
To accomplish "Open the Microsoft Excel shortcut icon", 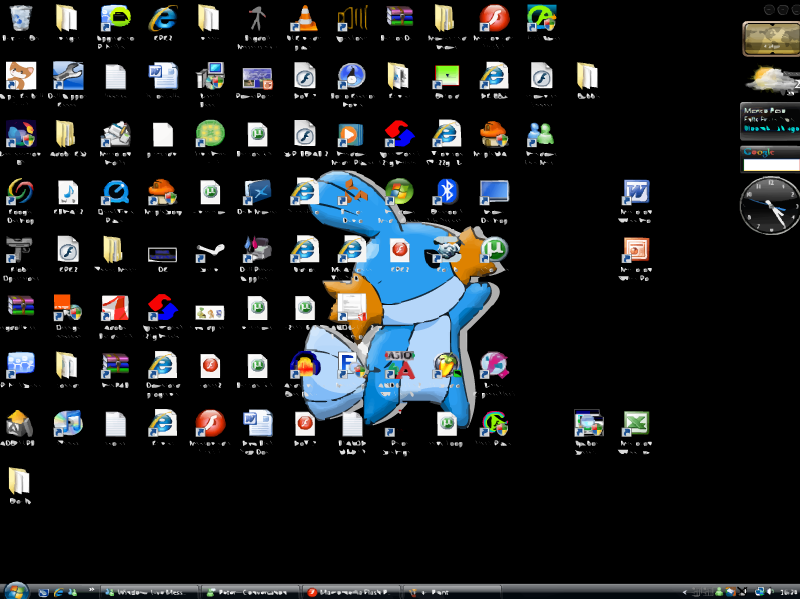I will click(x=636, y=423).
